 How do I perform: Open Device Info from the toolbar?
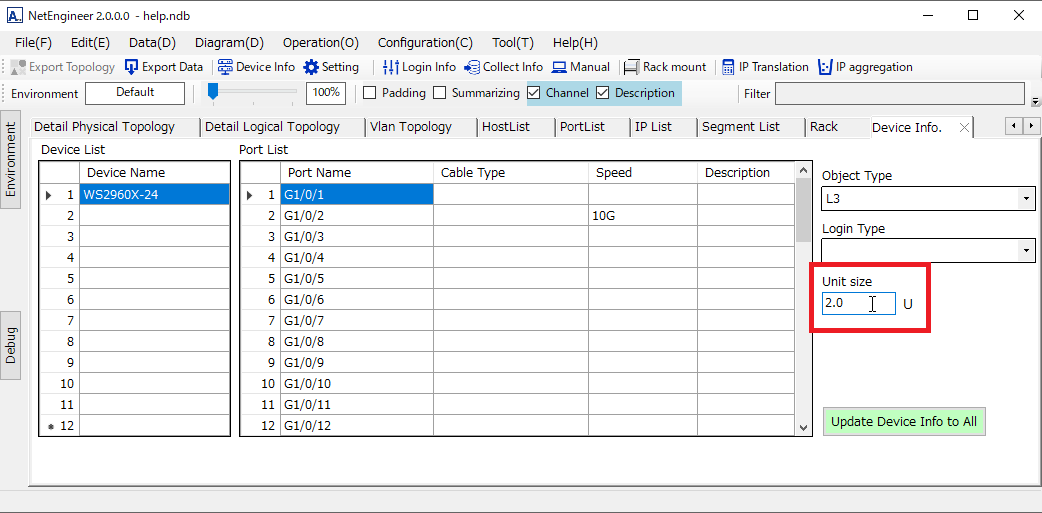[x=226, y=67]
